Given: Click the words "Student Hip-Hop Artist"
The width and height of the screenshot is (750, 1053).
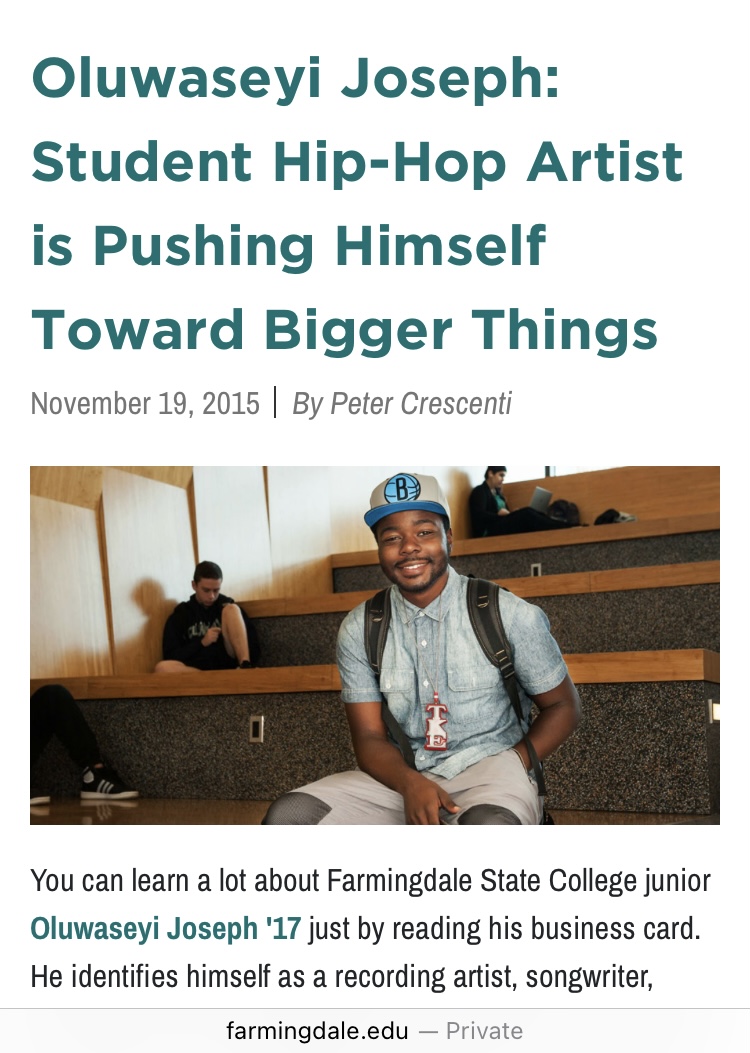Looking at the screenshot, I should [357, 163].
